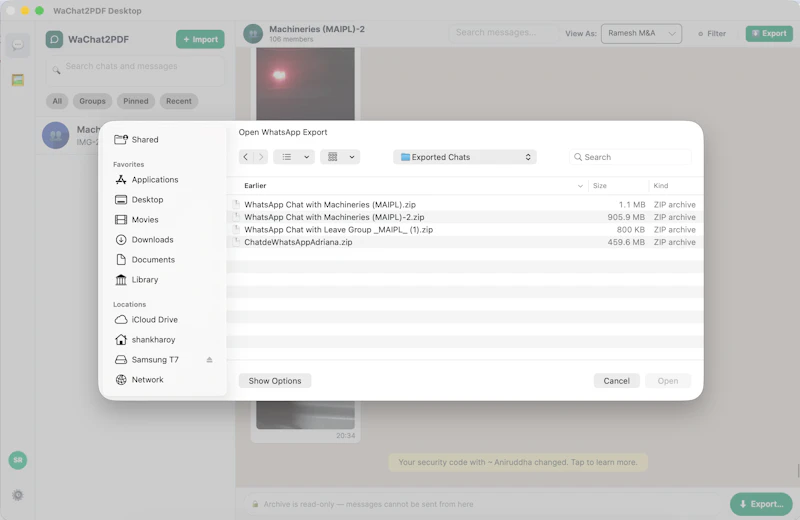The width and height of the screenshot is (800, 520).
Task: Select the Groups chats filter
Action: click(92, 101)
